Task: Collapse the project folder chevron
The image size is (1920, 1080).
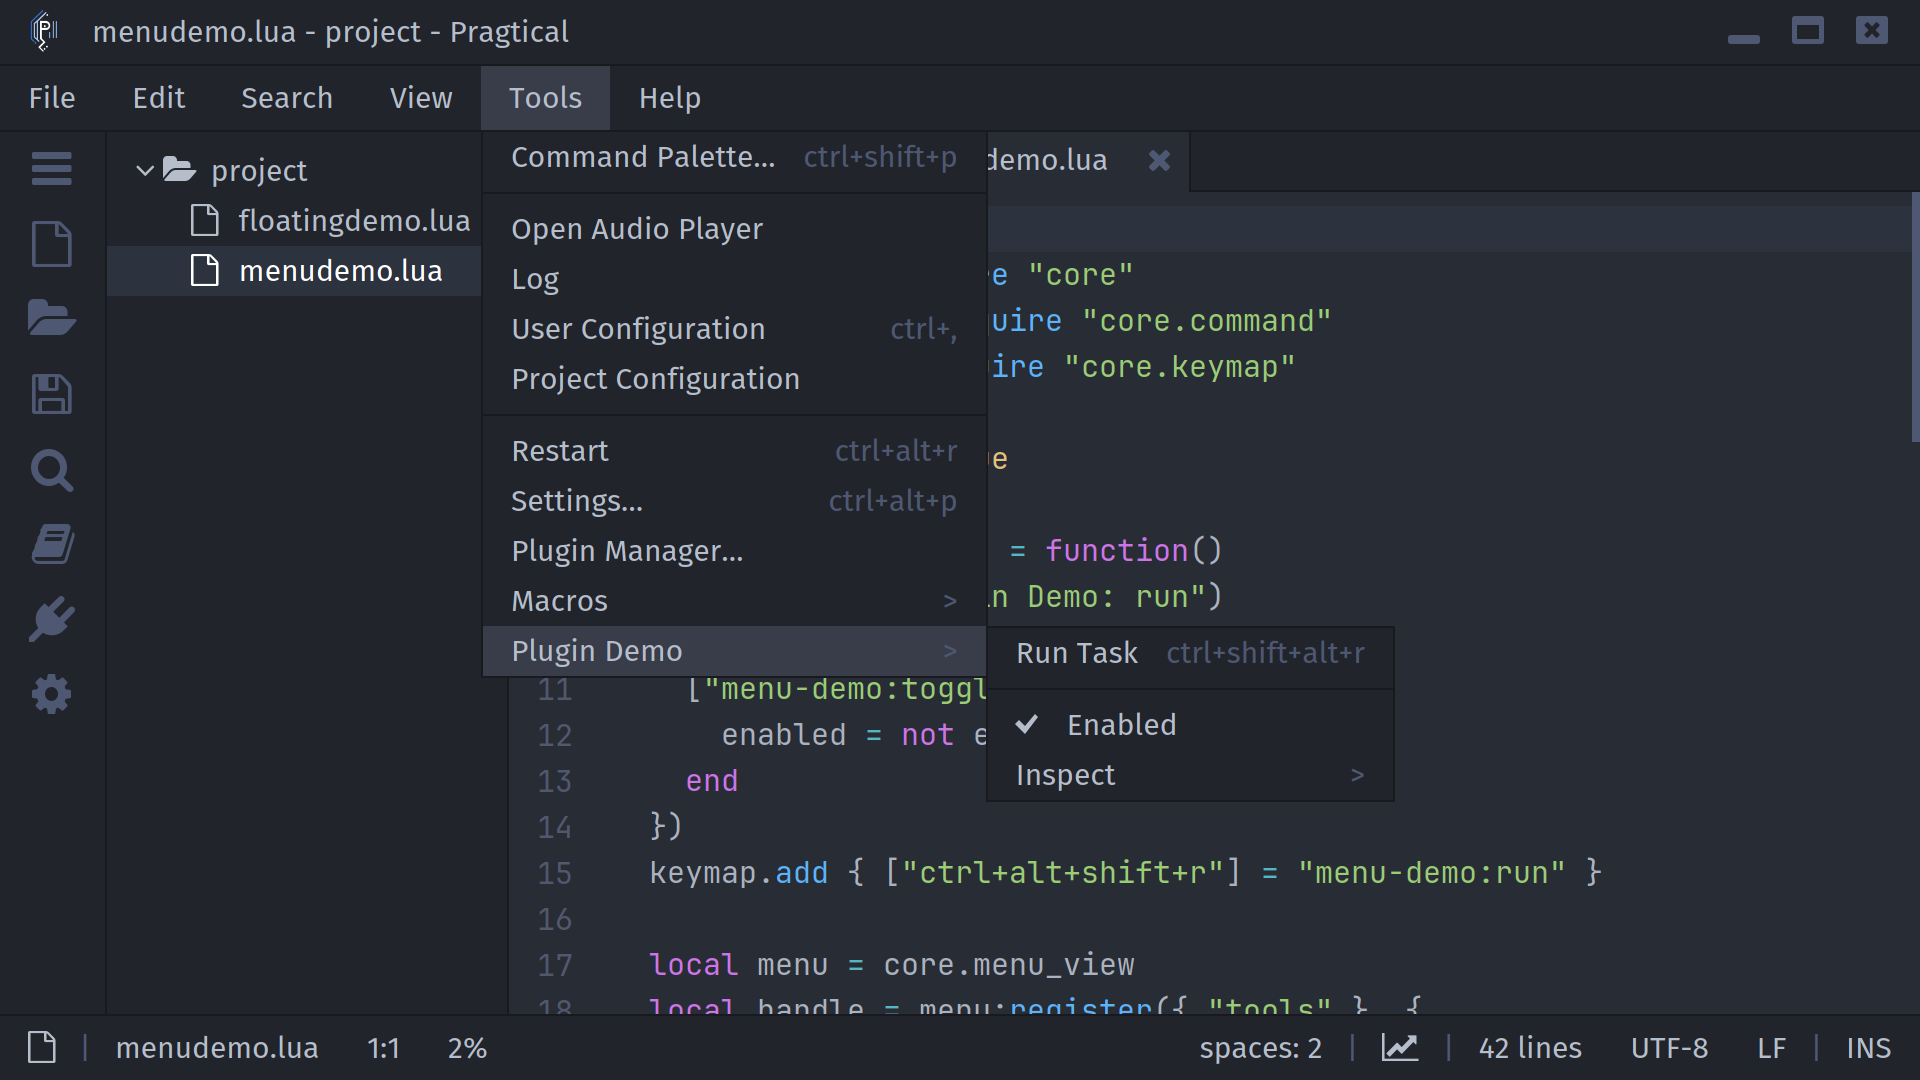Action: tap(145, 170)
